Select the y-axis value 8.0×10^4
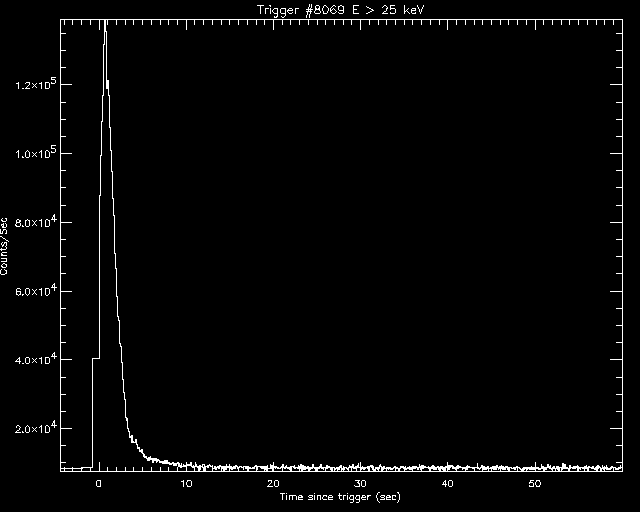Screen dimensions: 640x512 [x=36, y=222]
